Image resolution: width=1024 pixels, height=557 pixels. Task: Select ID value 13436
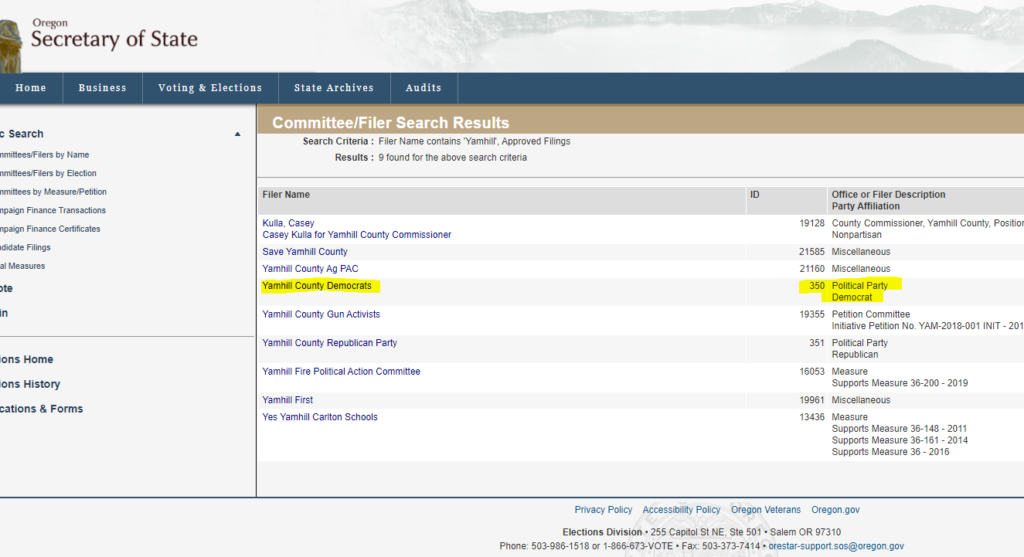point(812,417)
